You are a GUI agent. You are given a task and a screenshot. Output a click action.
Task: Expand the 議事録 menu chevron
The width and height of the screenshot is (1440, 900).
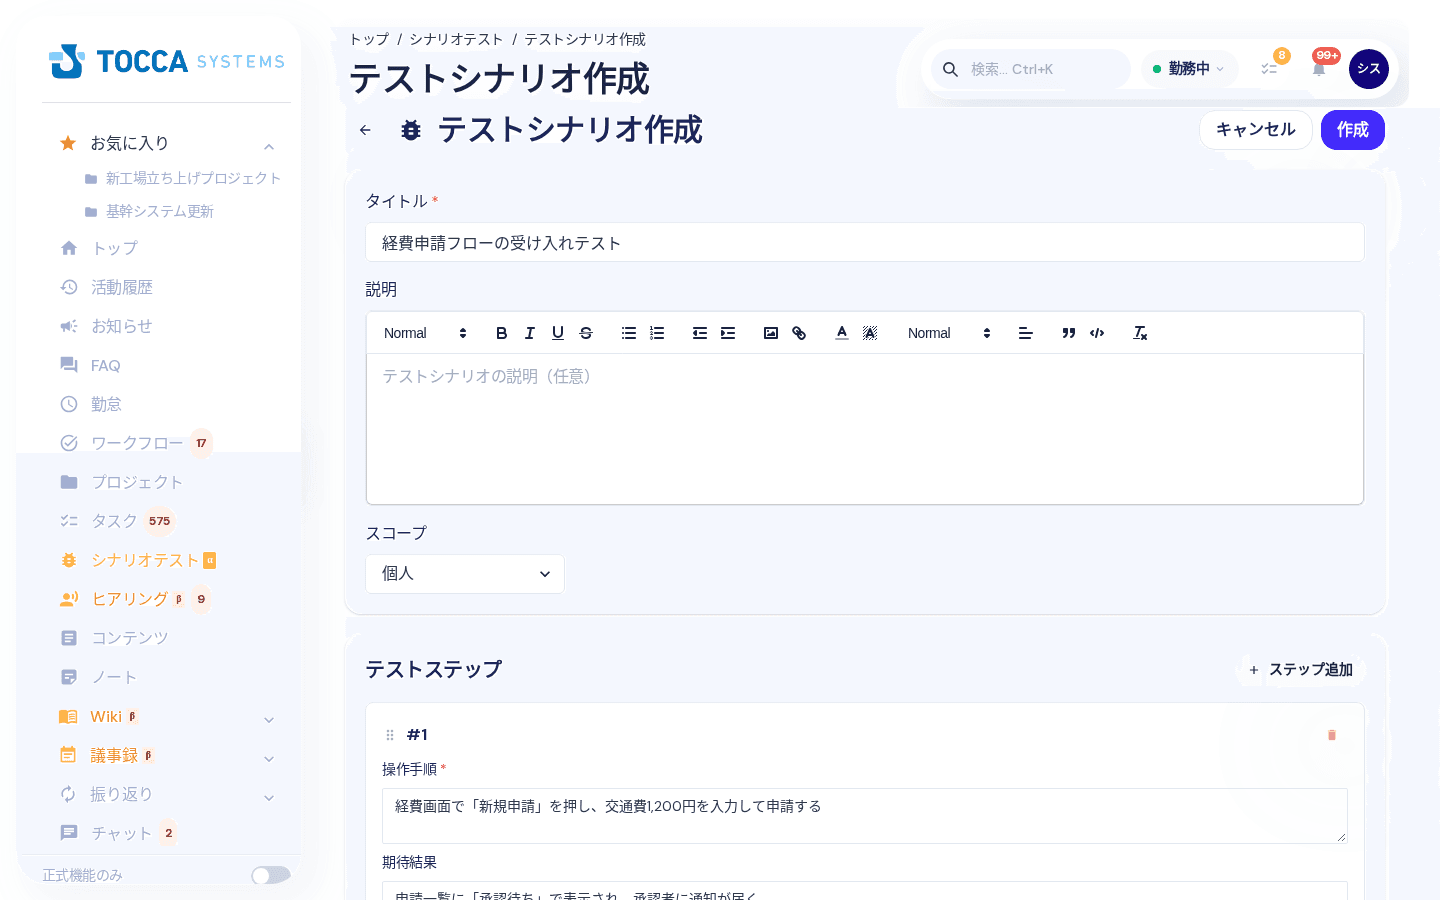click(269, 758)
